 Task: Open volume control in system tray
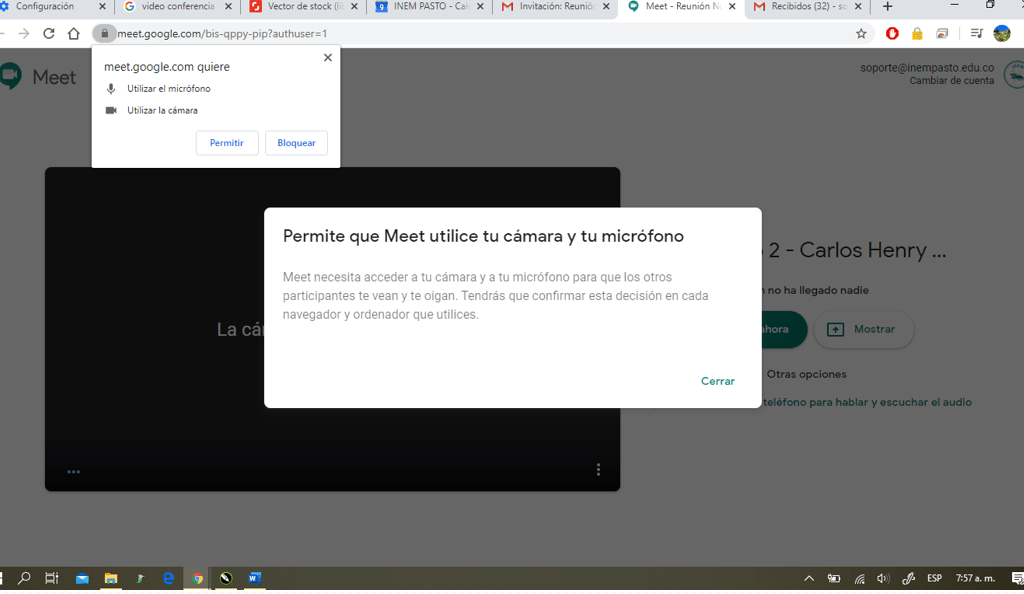click(x=884, y=578)
